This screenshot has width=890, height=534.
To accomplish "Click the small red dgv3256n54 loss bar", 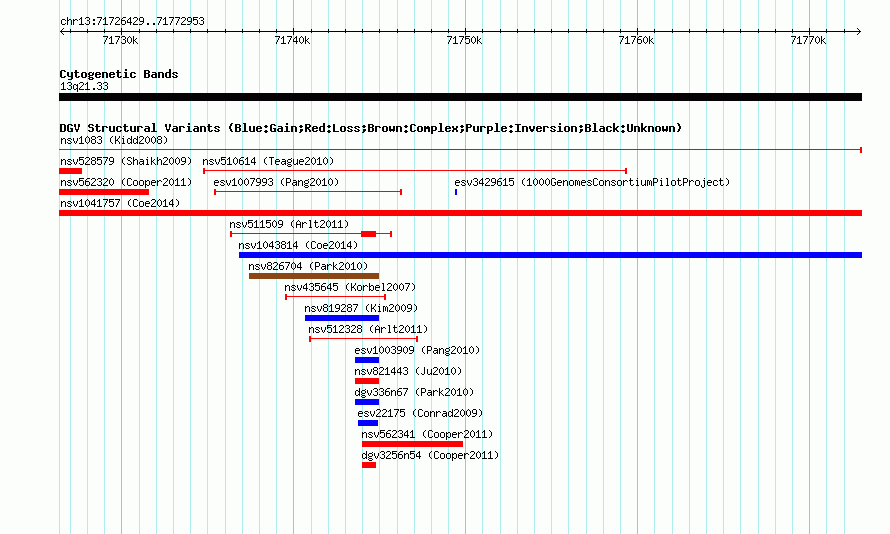I will point(369,465).
